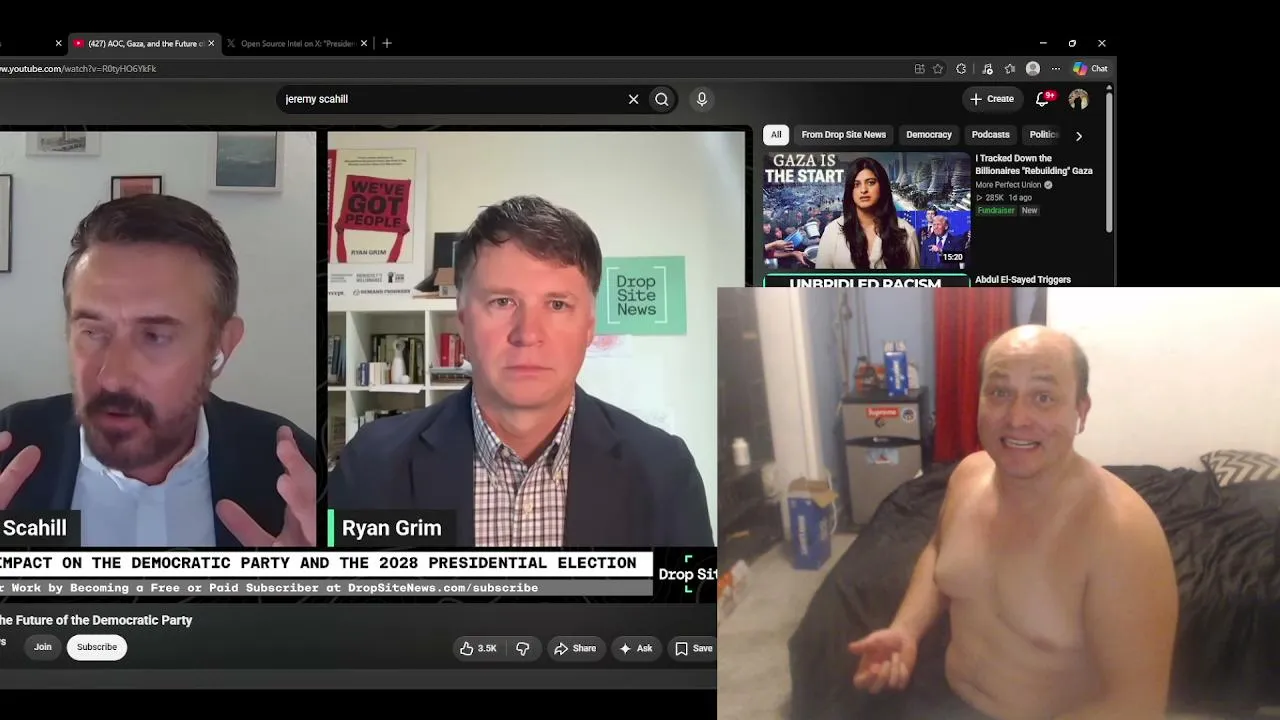Image resolution: width=1280 pixels, height=720 pixels.
Task: Subscribe to the channel
Action: coord(97,647)
